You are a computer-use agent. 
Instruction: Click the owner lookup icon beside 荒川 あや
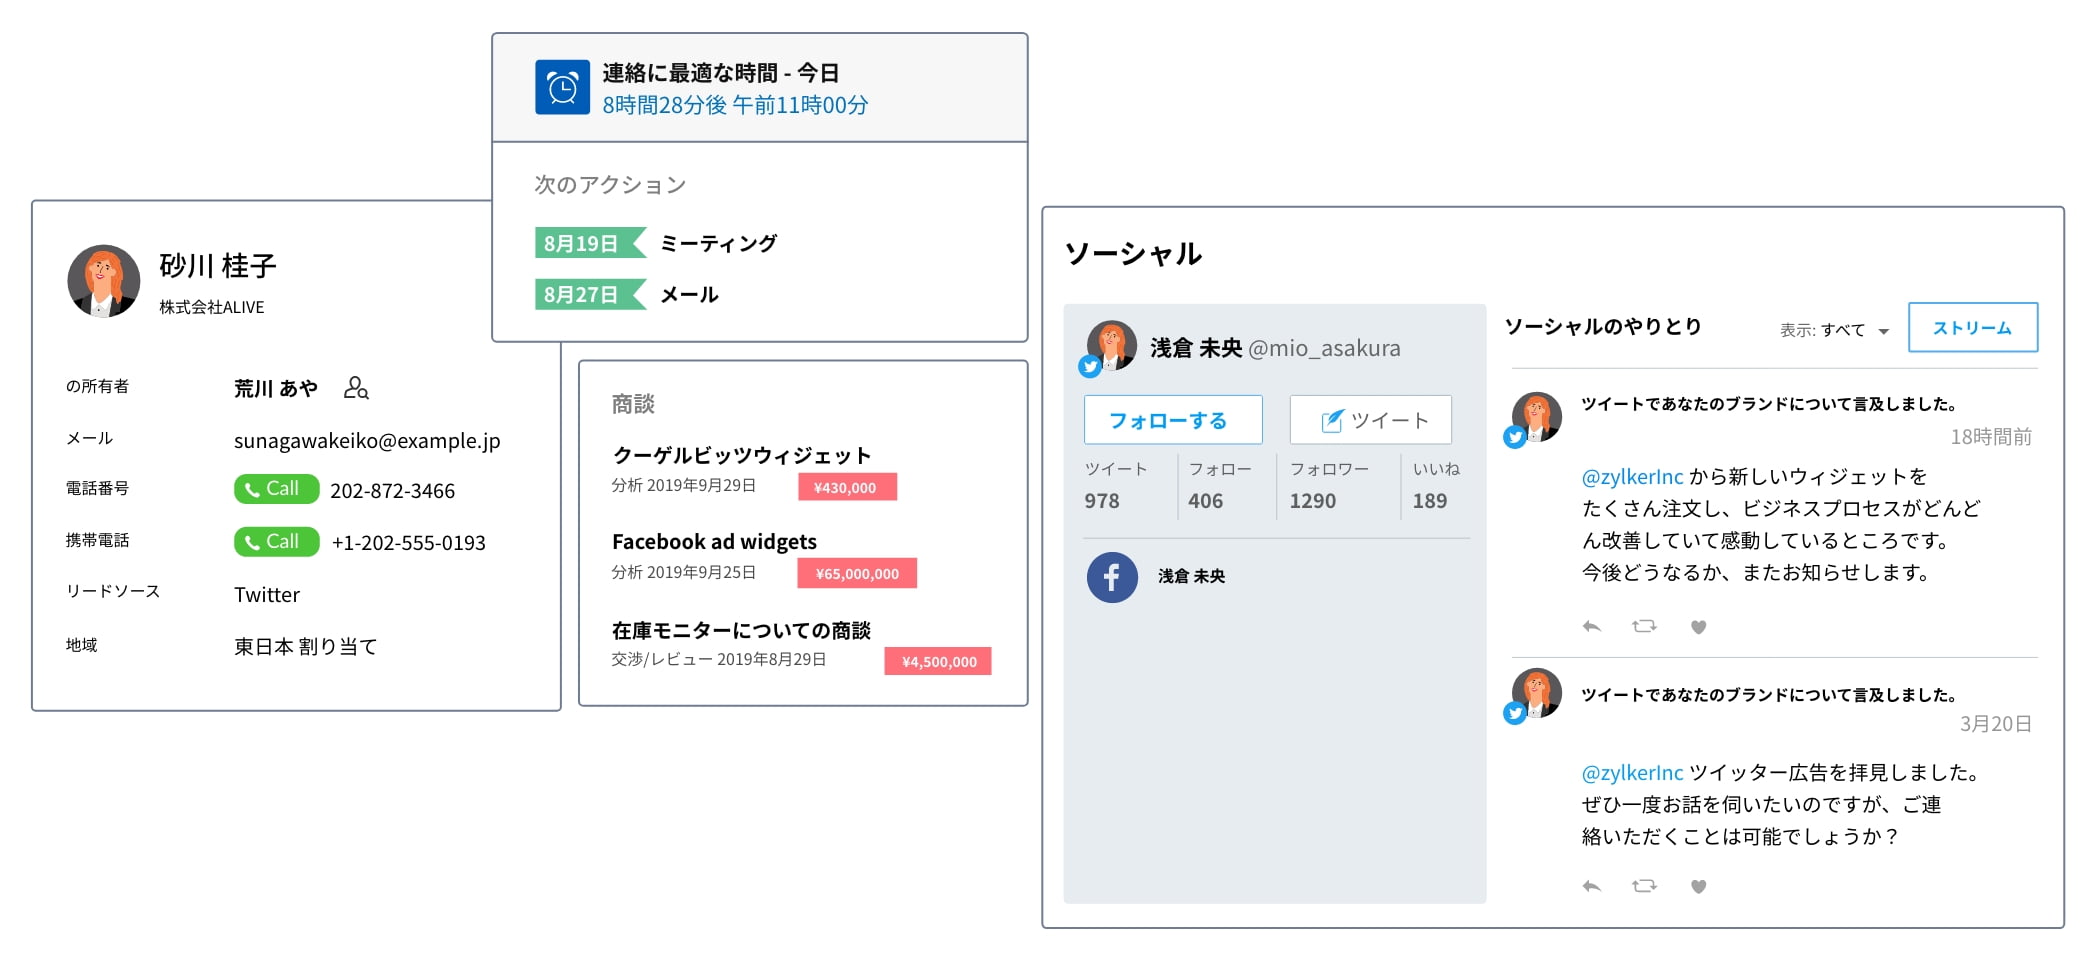(x=356, y=388)
